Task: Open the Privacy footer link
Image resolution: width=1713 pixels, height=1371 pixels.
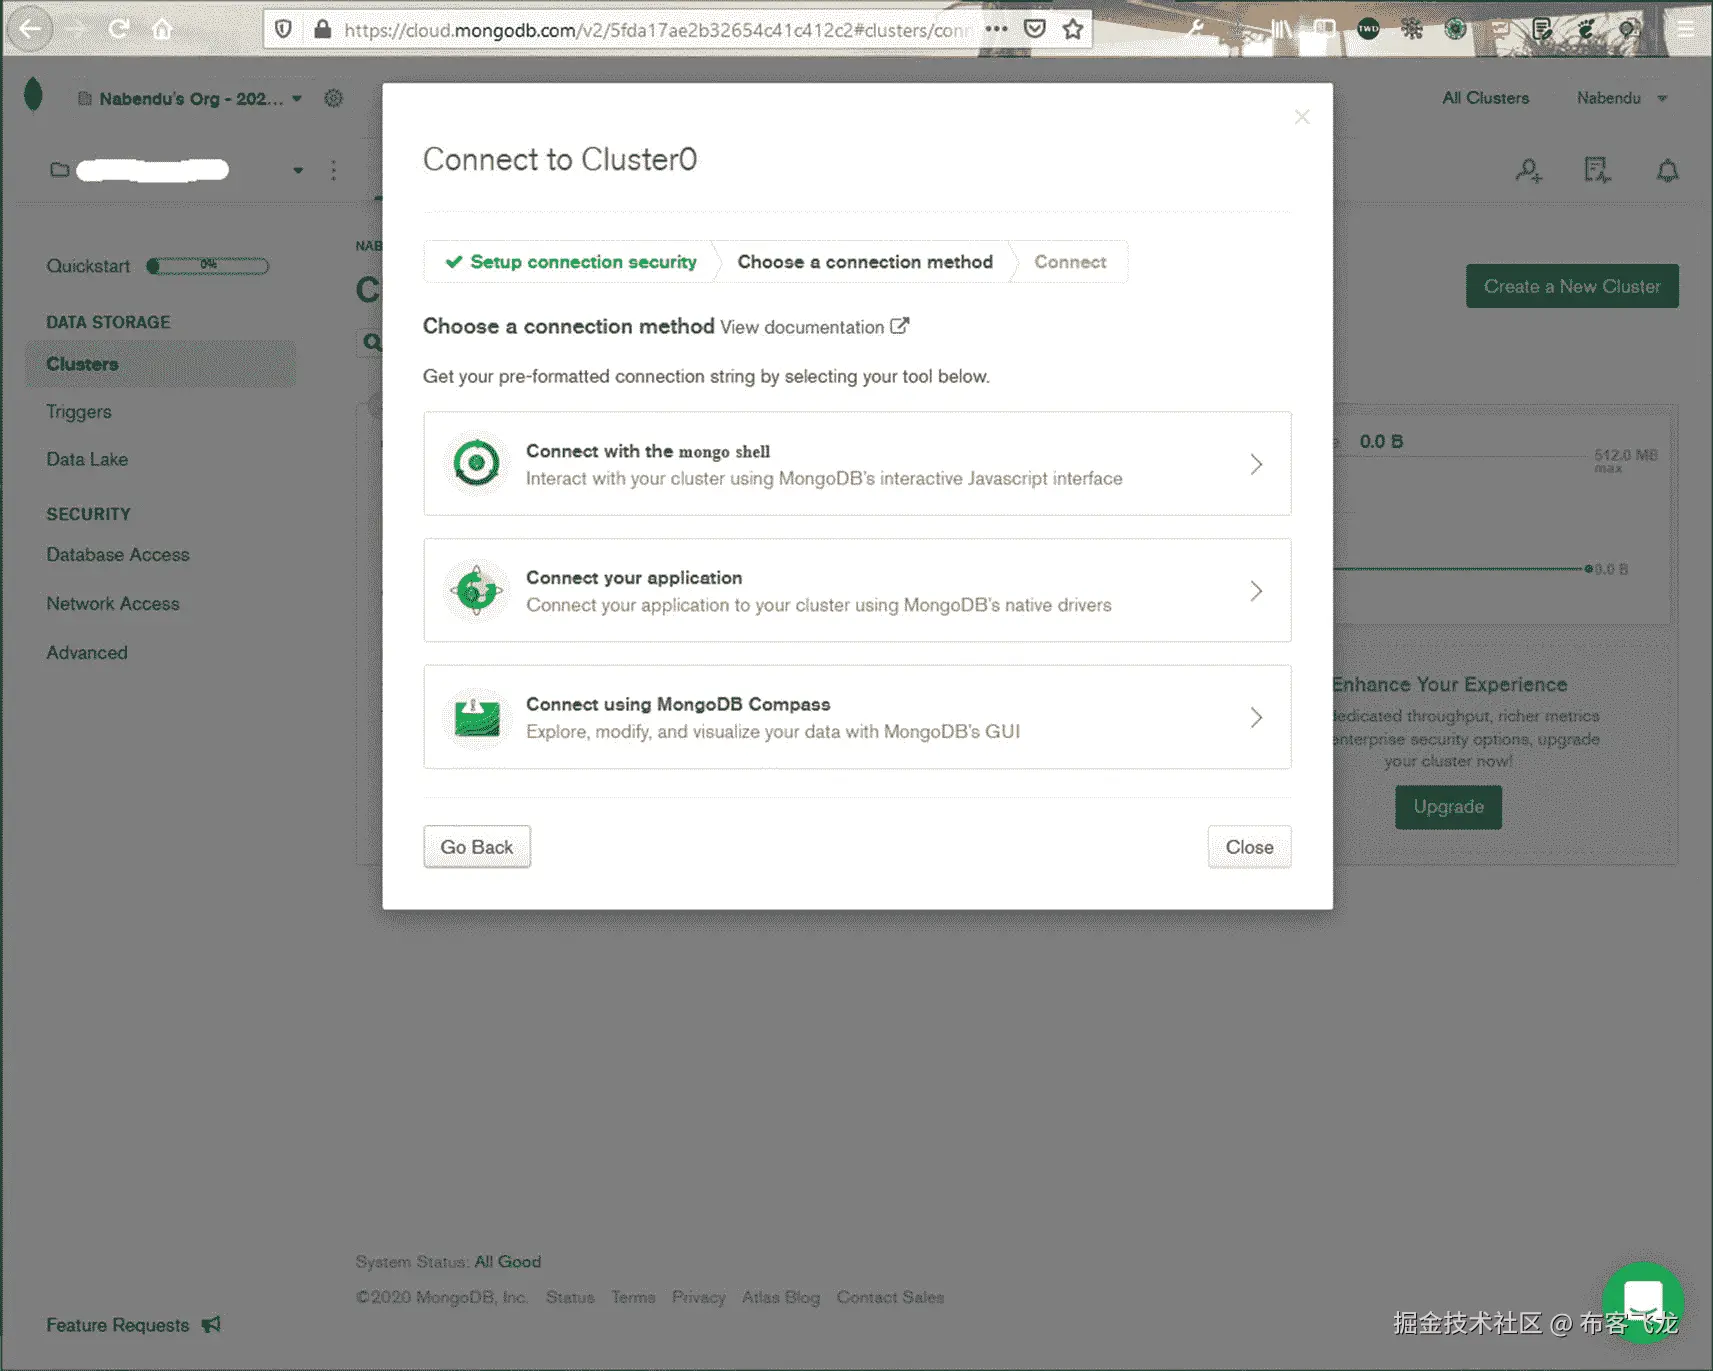Action: [699, 1297]
